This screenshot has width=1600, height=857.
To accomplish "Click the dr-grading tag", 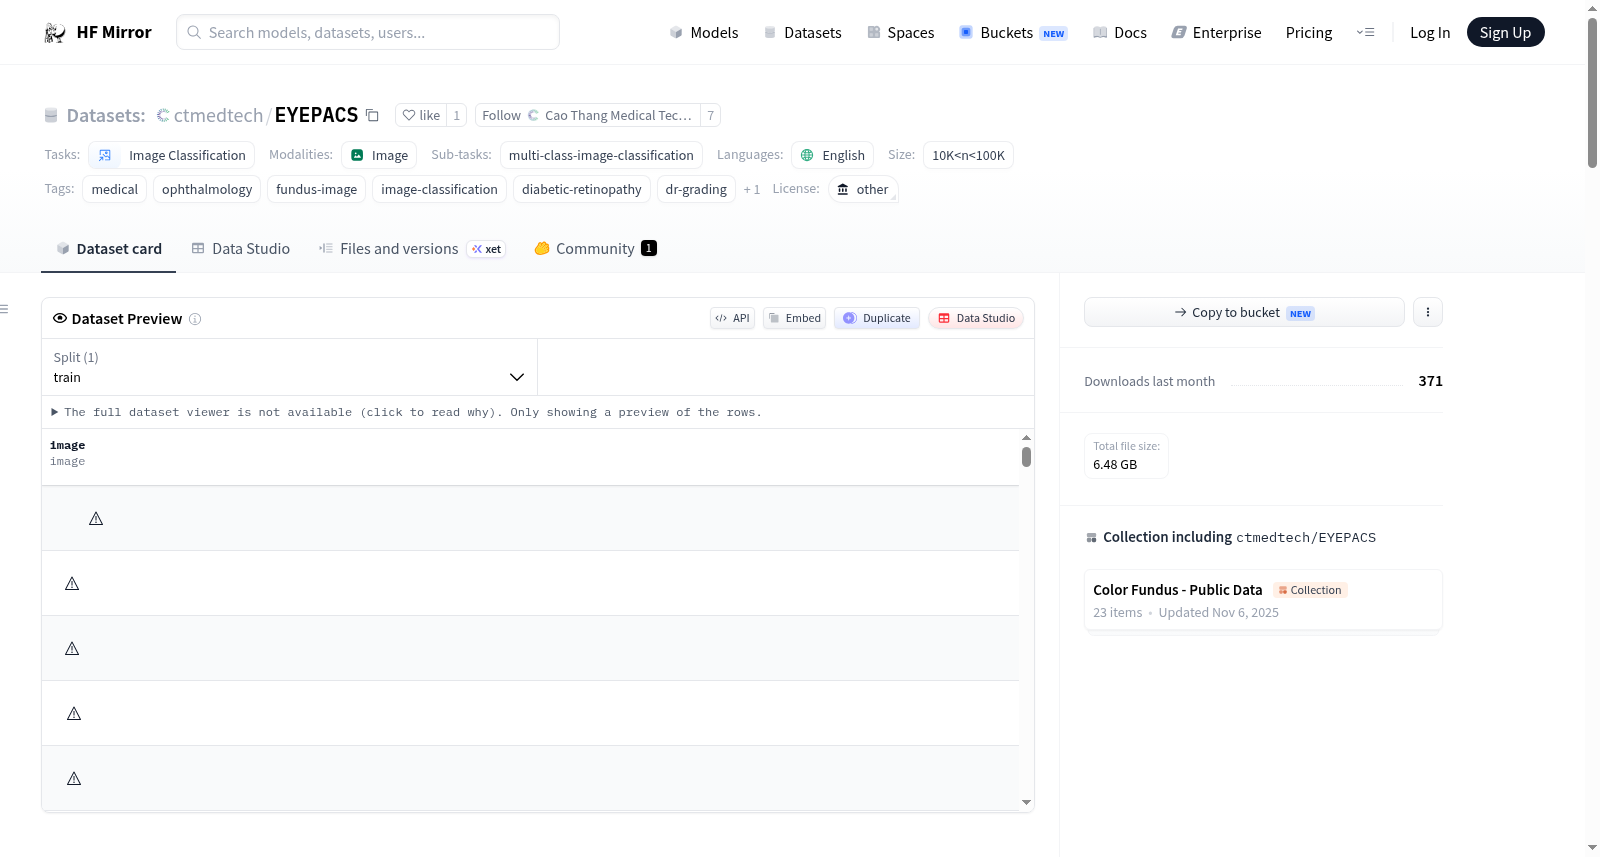I will [x=696, y=190].
